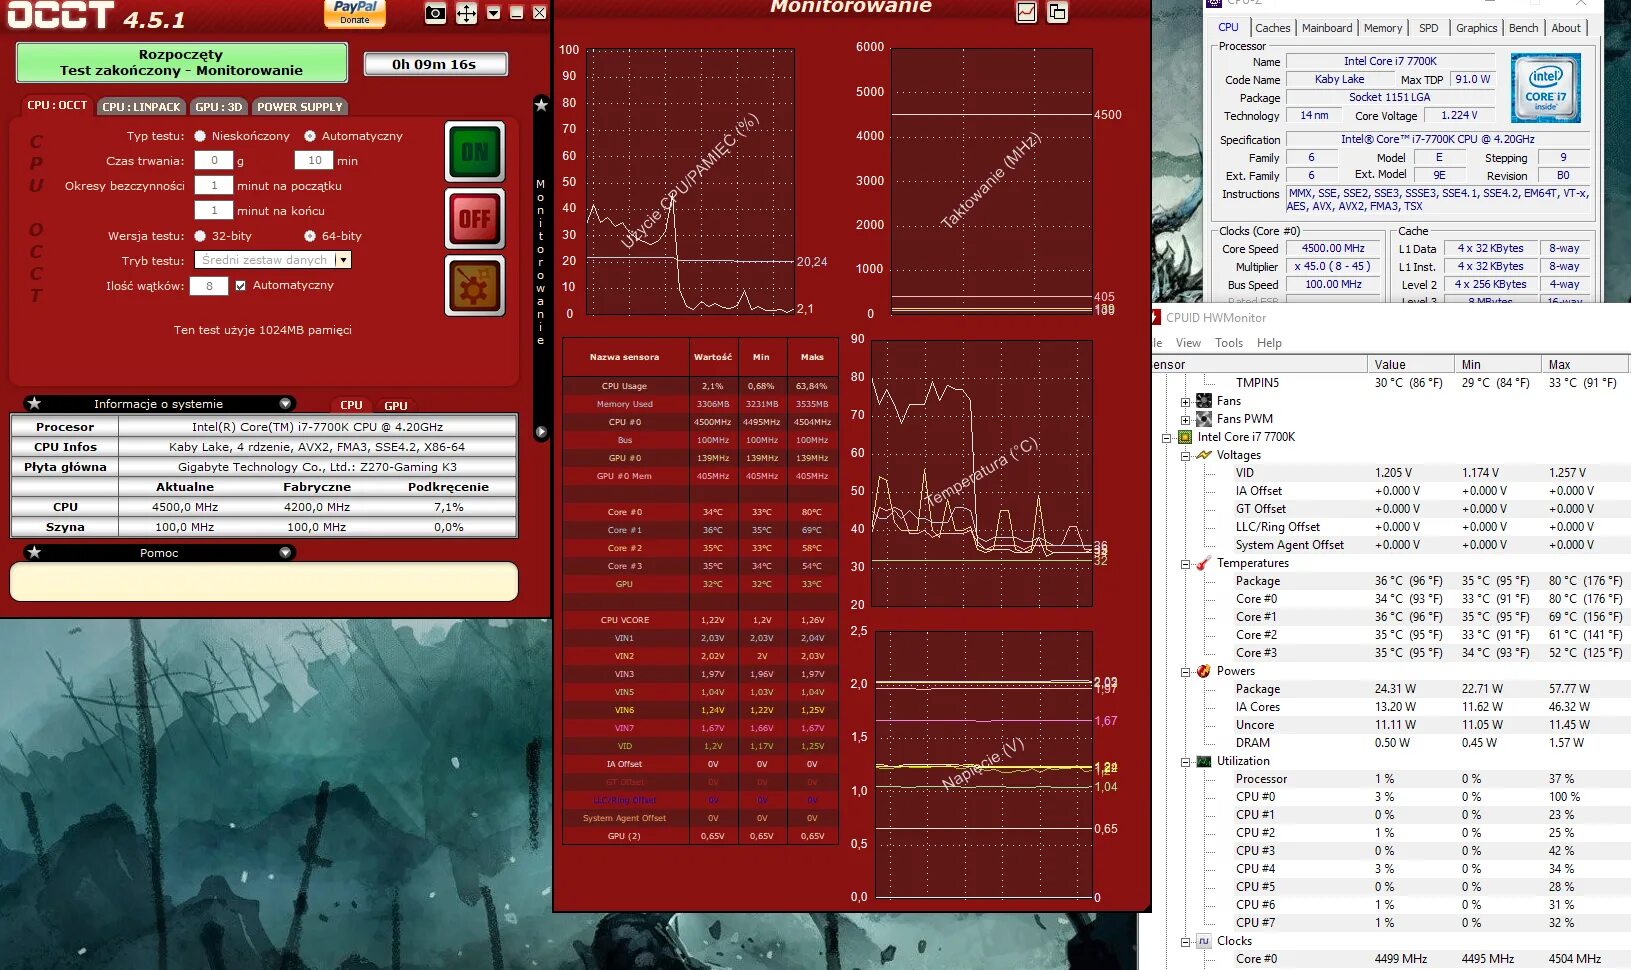Switch to GPU system info tab
This screenshot has width=1631, height=970.
pyautogui.click(x=396, y=405)
